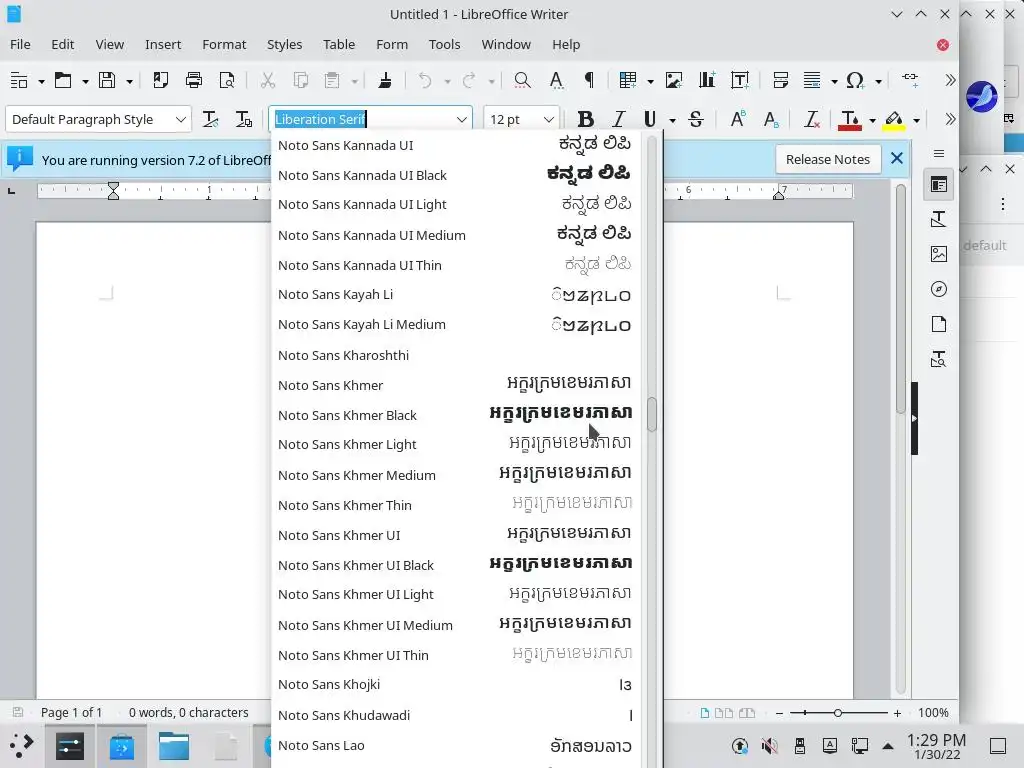Image resolution: width=1024 pixels, height=768 pixels.
Task: Click the Print icon
Action: 194,80
